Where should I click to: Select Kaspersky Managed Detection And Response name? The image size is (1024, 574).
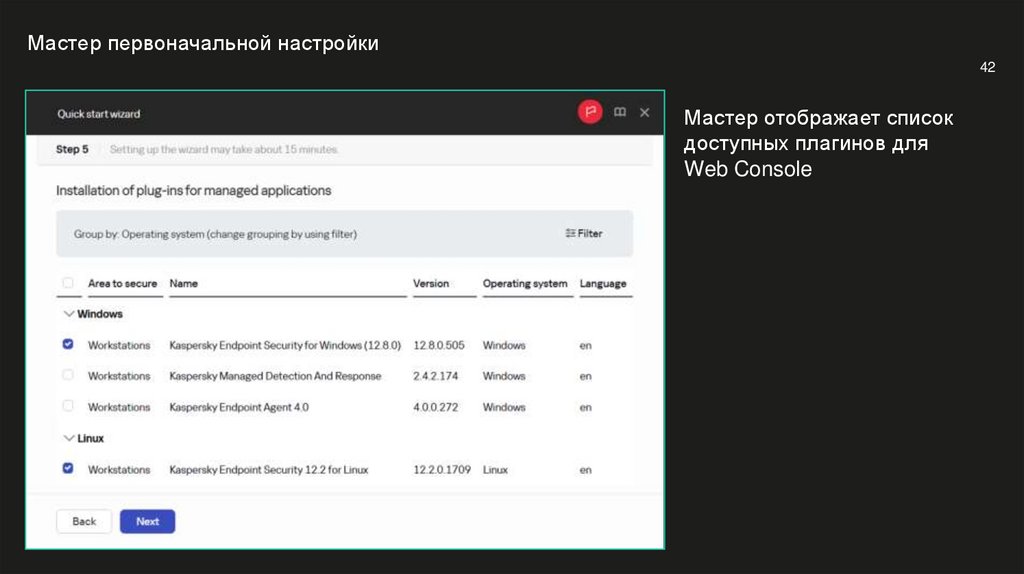[x=275, y=376]
